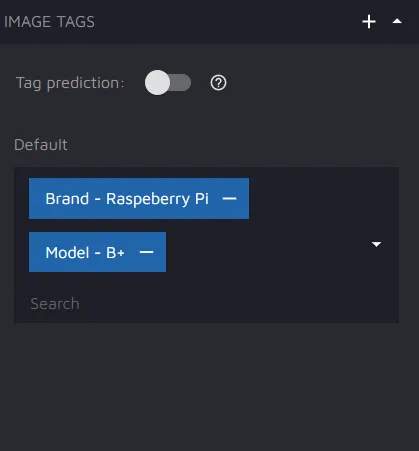
Task: Open the Default tags dropdown arrow
Action: (x=376, y=244)
